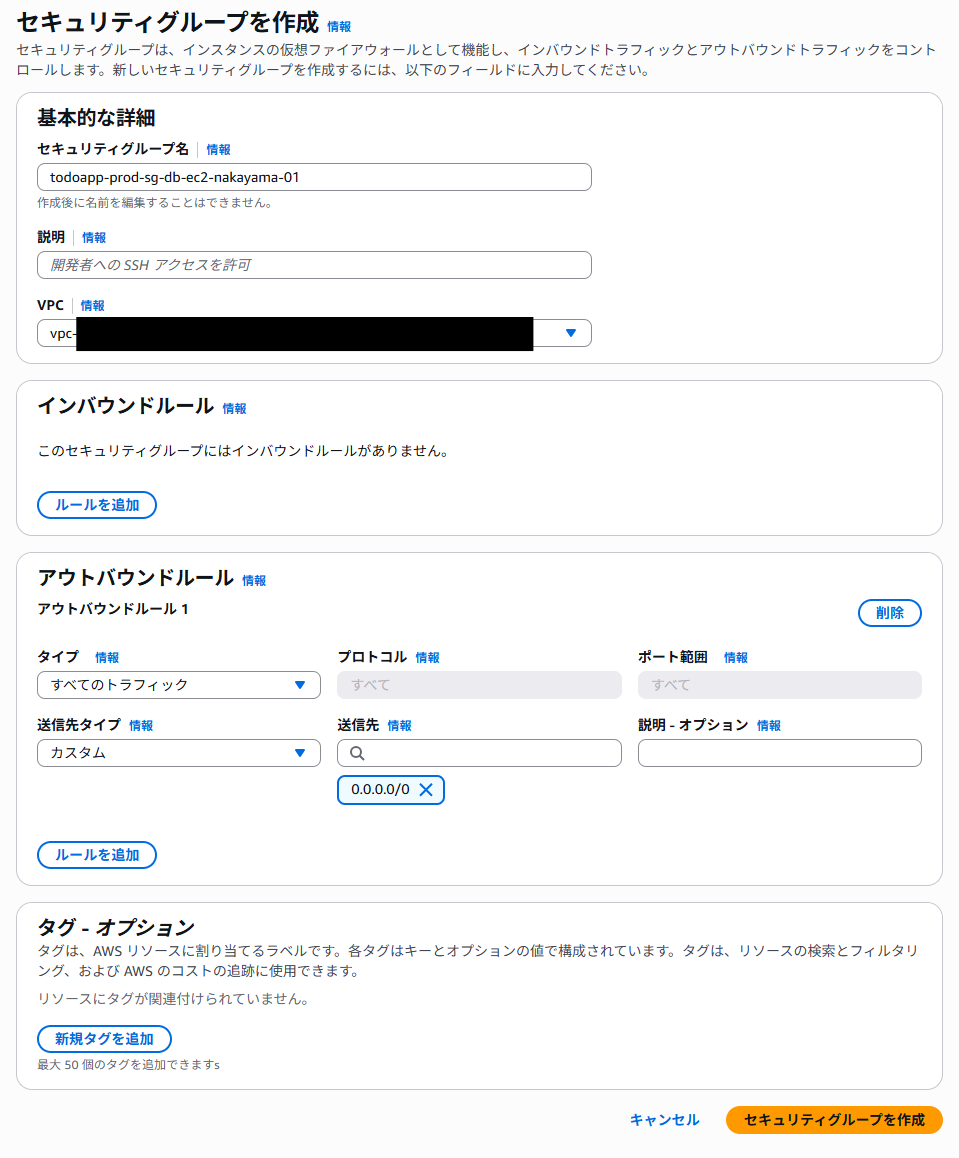Screen dimensions: 959x1158
Task: Open 情報 link next to ポート範囲
Action: pos(735,657)
